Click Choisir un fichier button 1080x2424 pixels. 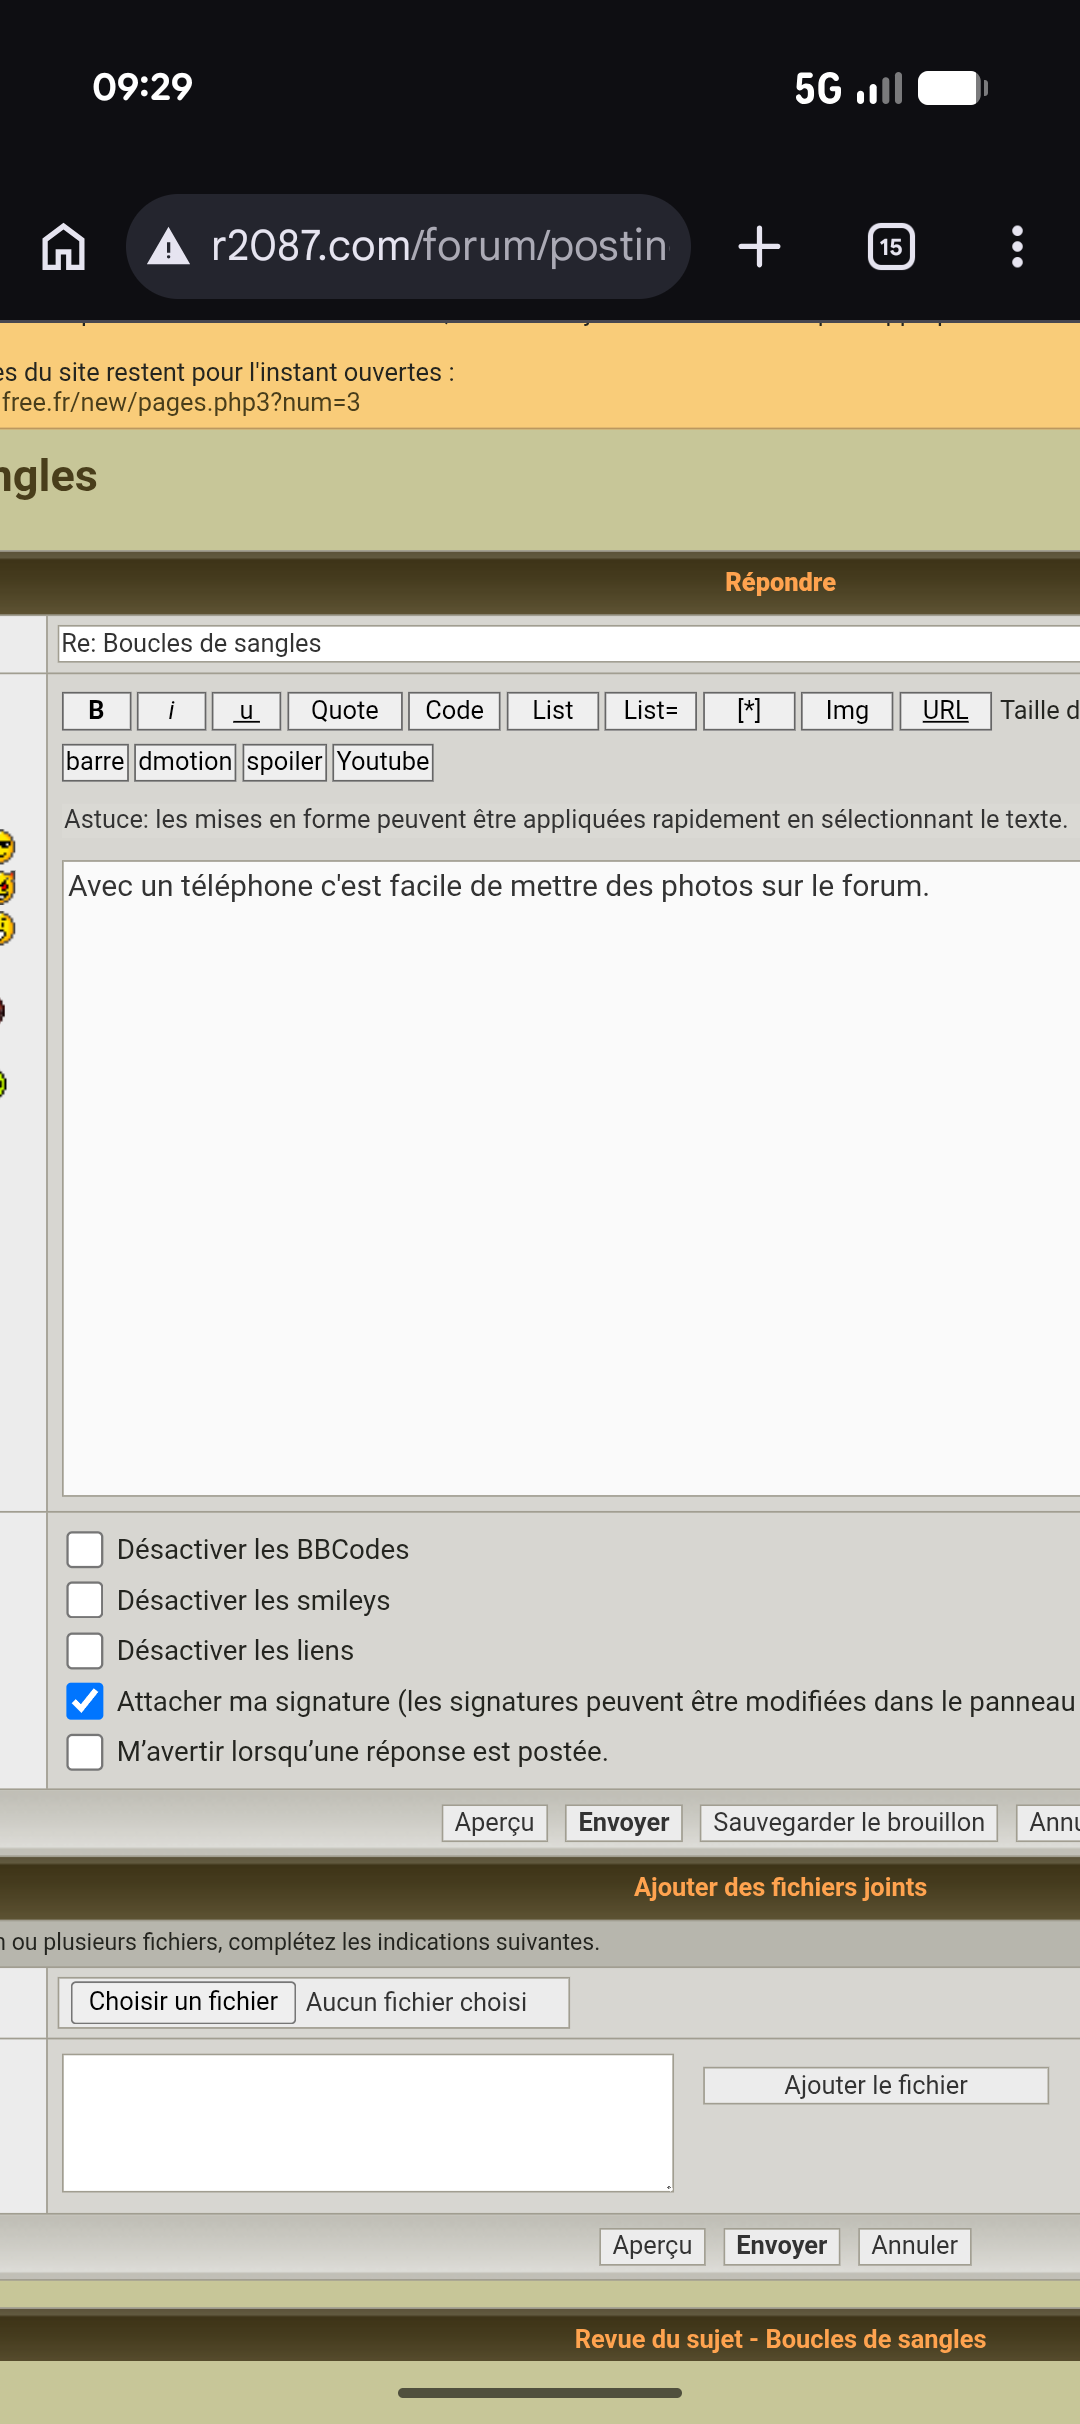[183, 2002]
